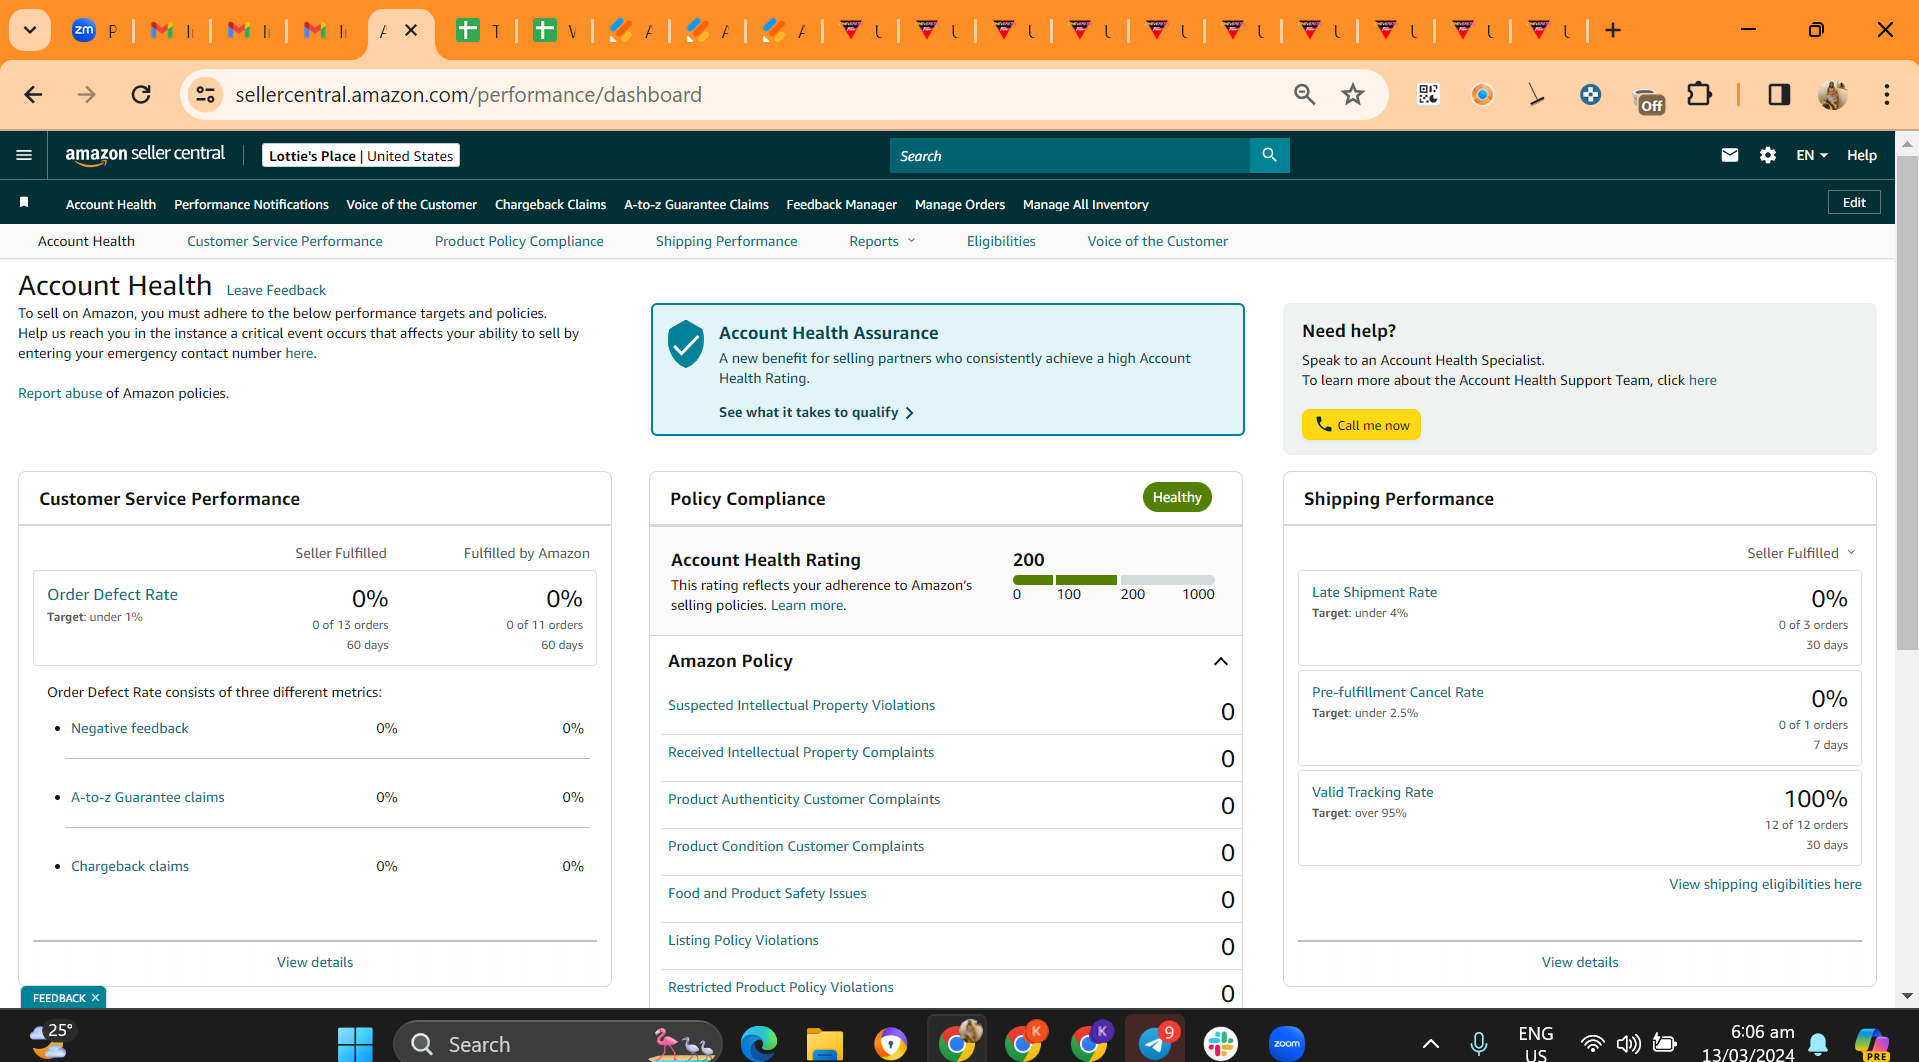Click the Healthy status badge
Image resolution: width=1919 pixels, height=1062 pixels.
pyautogui.click(x=1177, y=497)
